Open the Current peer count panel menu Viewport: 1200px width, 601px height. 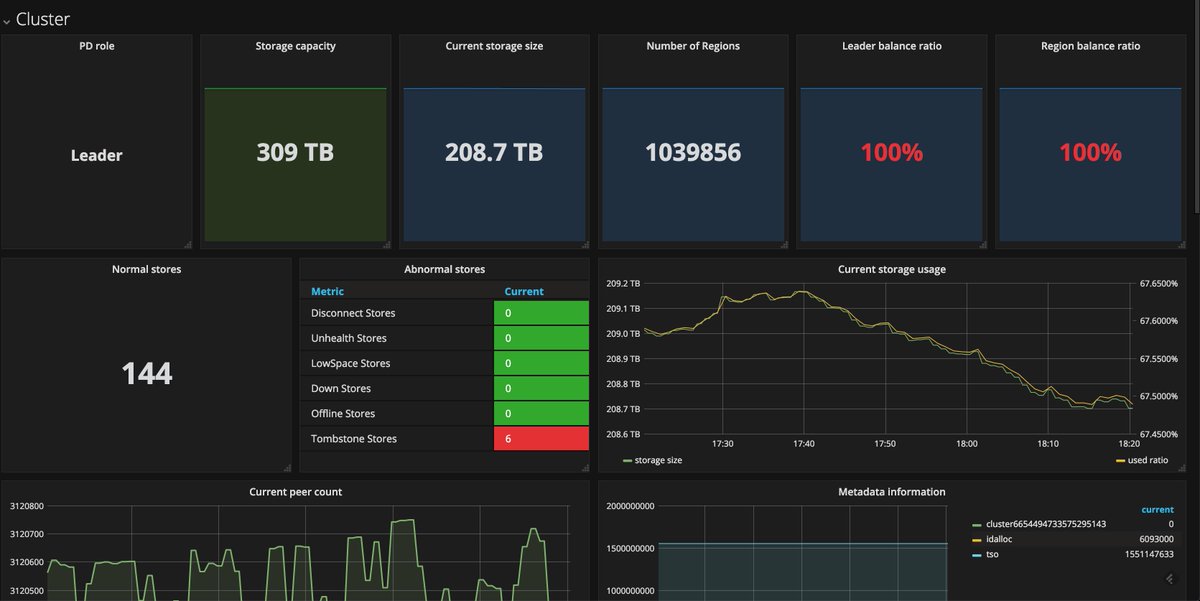point(295,492)
